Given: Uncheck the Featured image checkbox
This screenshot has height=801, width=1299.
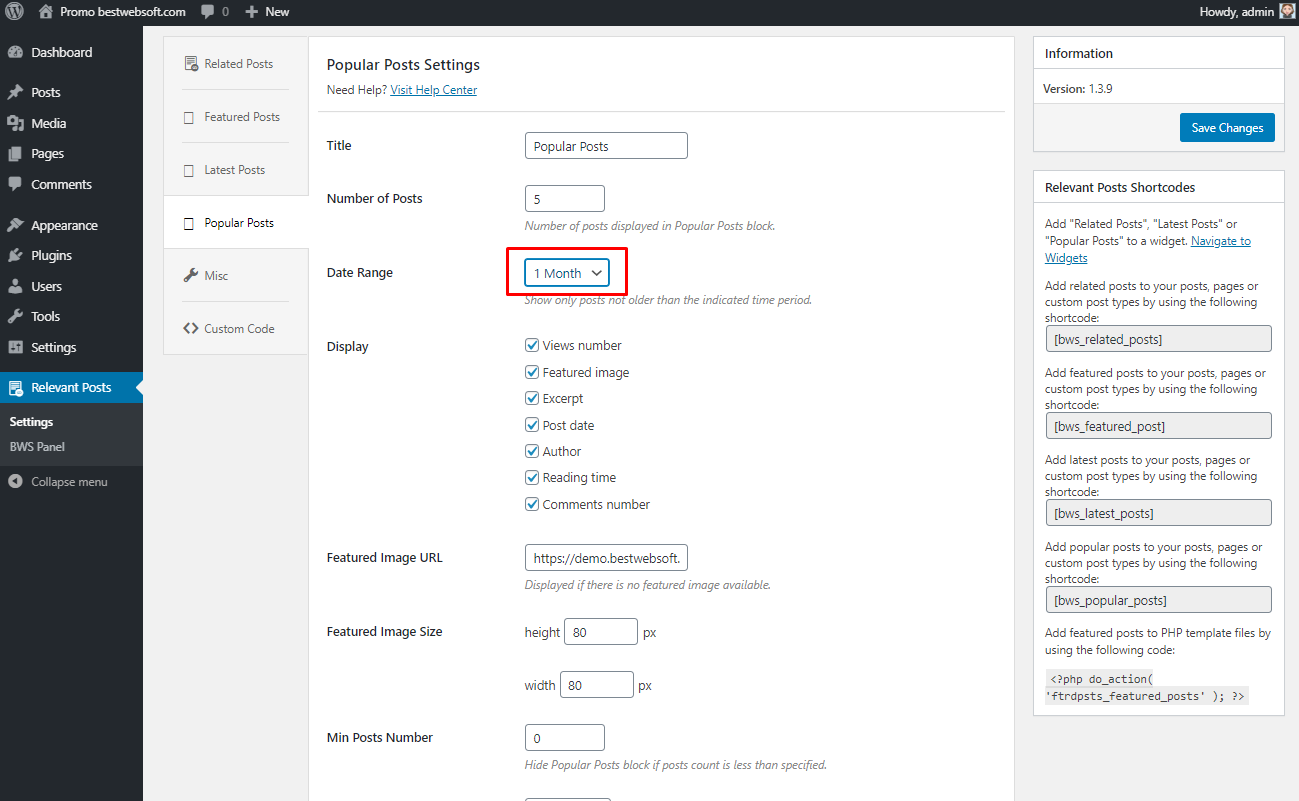Looking at the screenshot, I should click(x=532, y=372).
